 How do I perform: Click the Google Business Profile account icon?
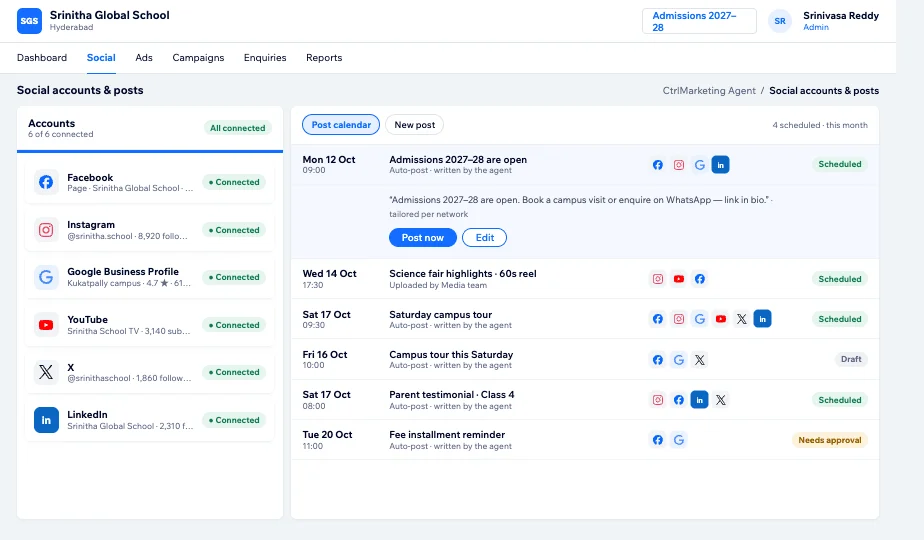tap(46, 277)
